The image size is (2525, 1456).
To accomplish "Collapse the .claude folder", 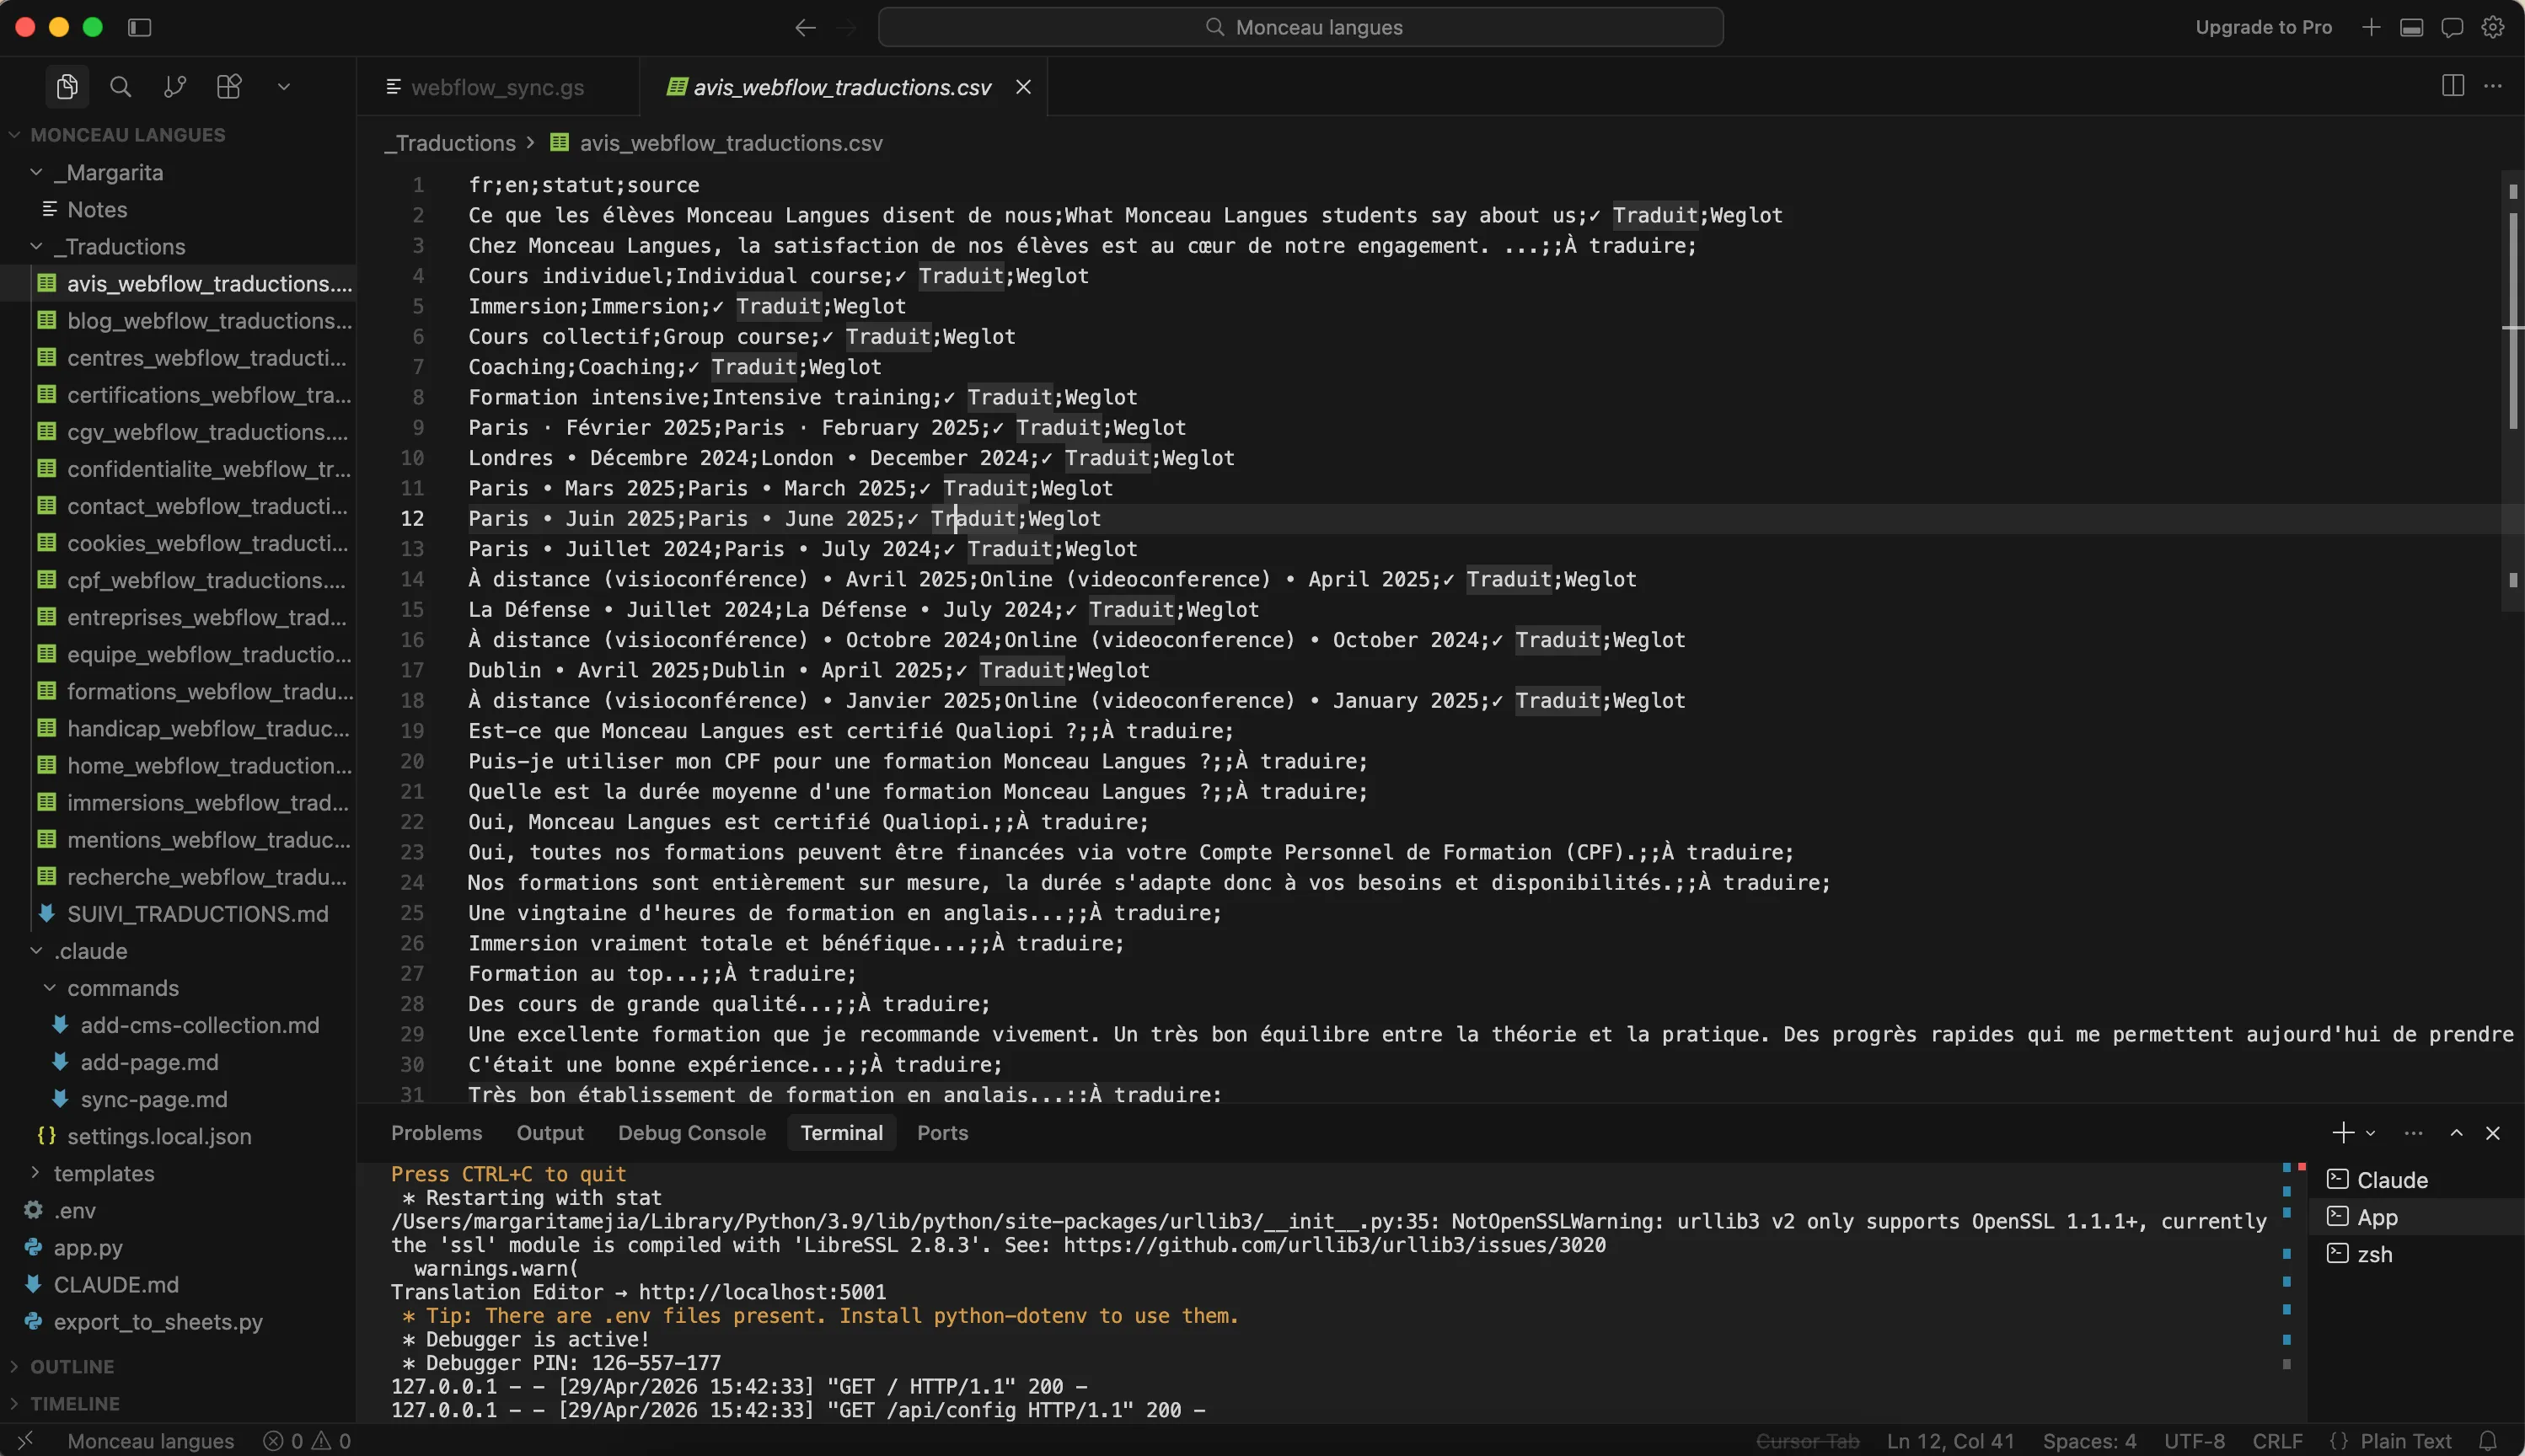I will coord(90,950).
